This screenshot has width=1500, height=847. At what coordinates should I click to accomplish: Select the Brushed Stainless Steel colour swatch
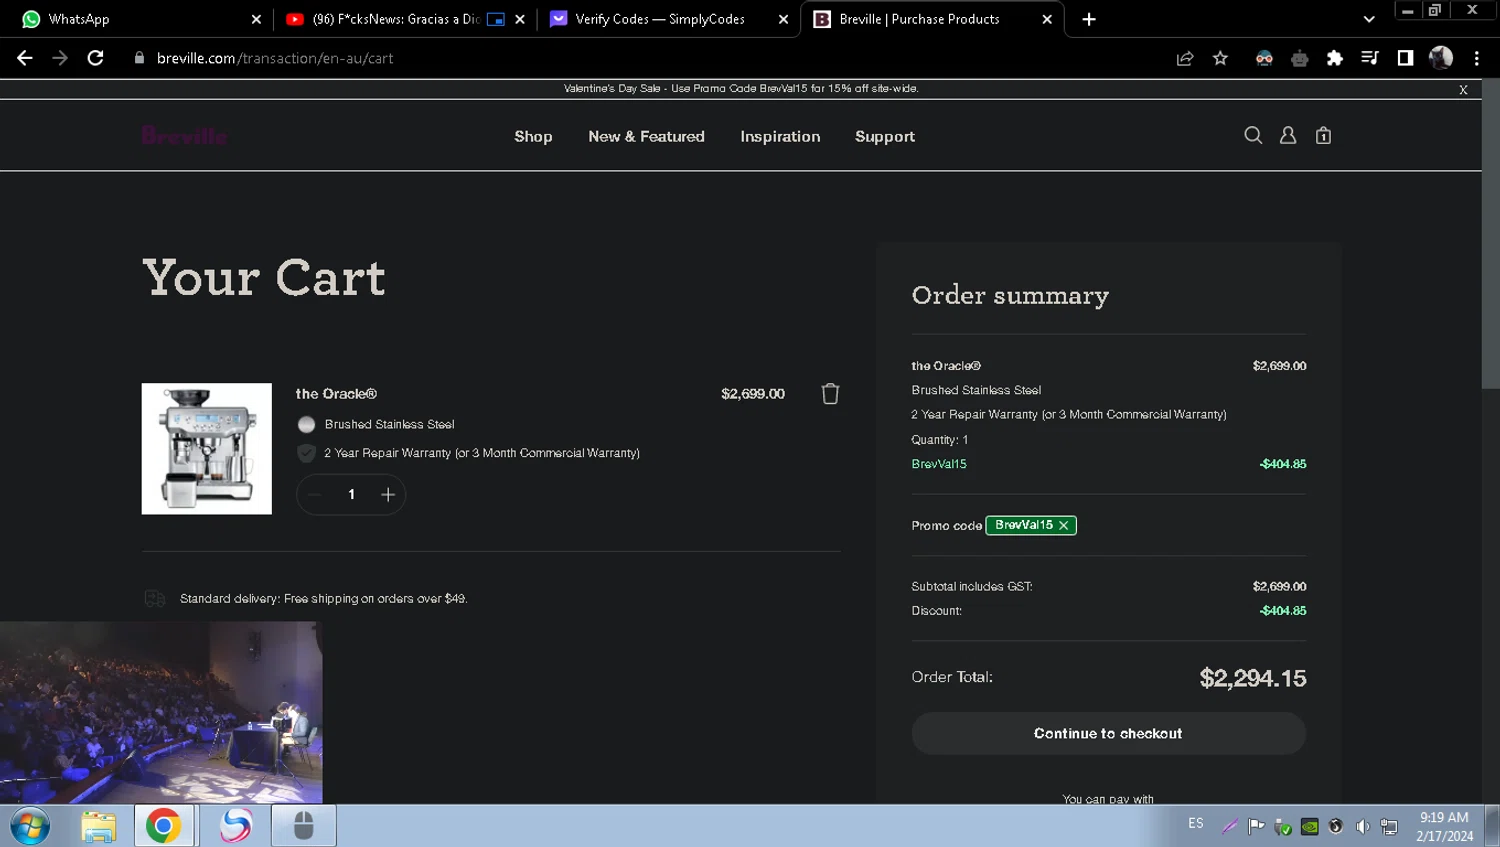click(x=306, y=424)
